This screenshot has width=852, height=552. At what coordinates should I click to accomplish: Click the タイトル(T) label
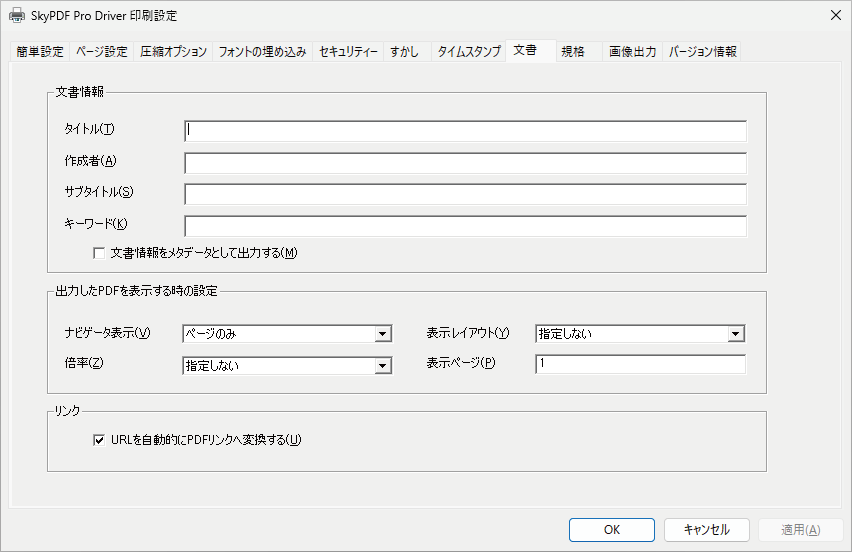coord(90,129)
